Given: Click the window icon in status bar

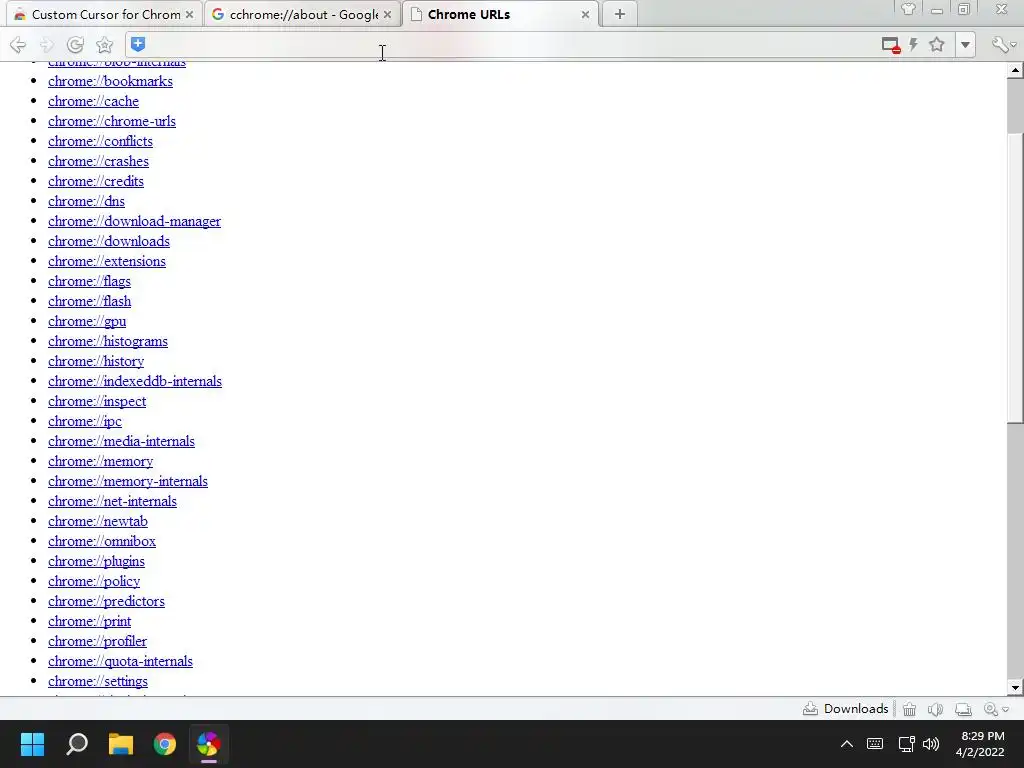Looking at the screenshot, I should tap(963, 709).
